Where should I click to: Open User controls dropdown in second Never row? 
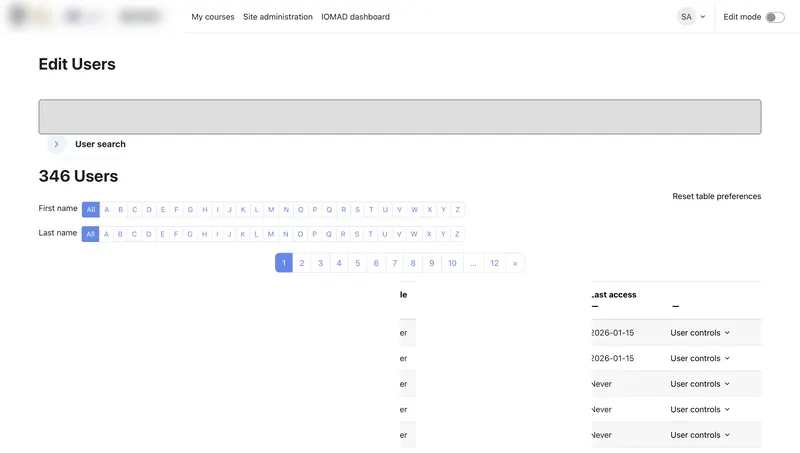[700, 410]
